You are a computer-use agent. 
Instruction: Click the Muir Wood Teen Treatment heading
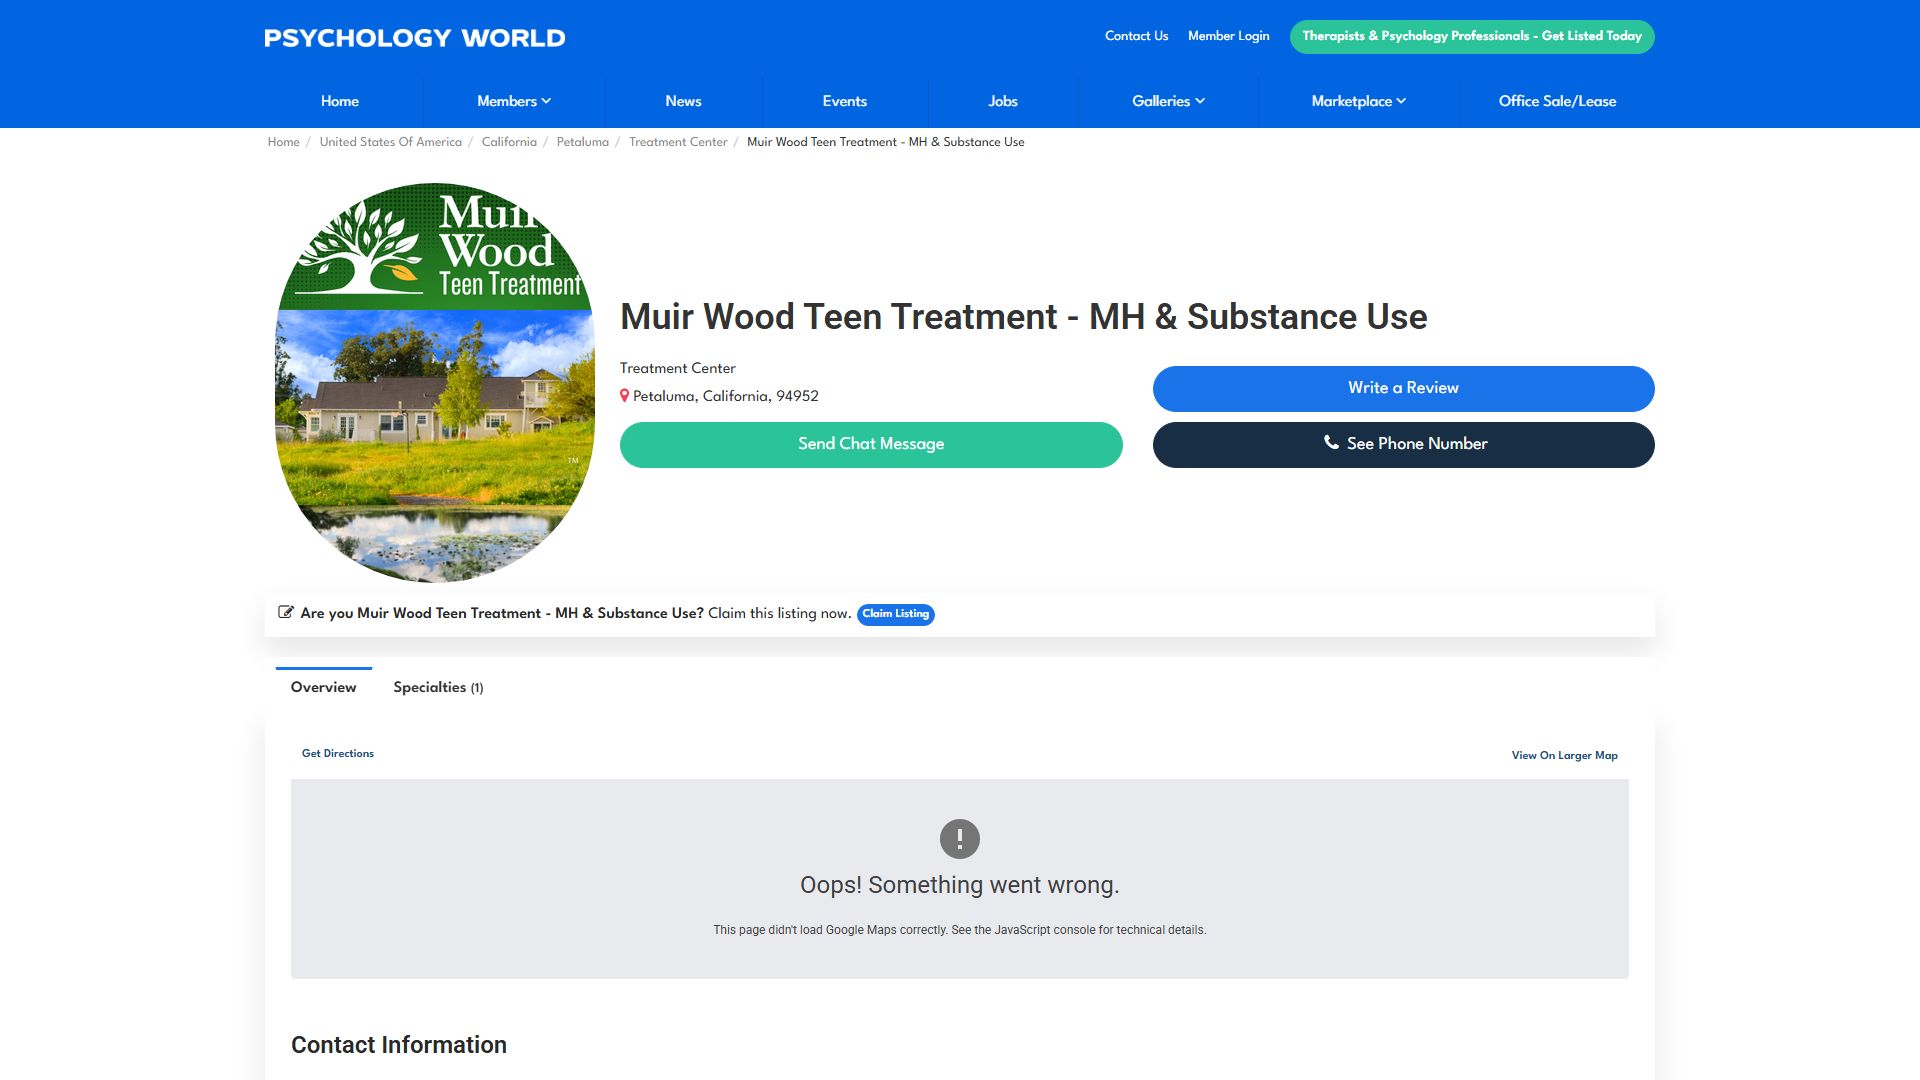1023,316
